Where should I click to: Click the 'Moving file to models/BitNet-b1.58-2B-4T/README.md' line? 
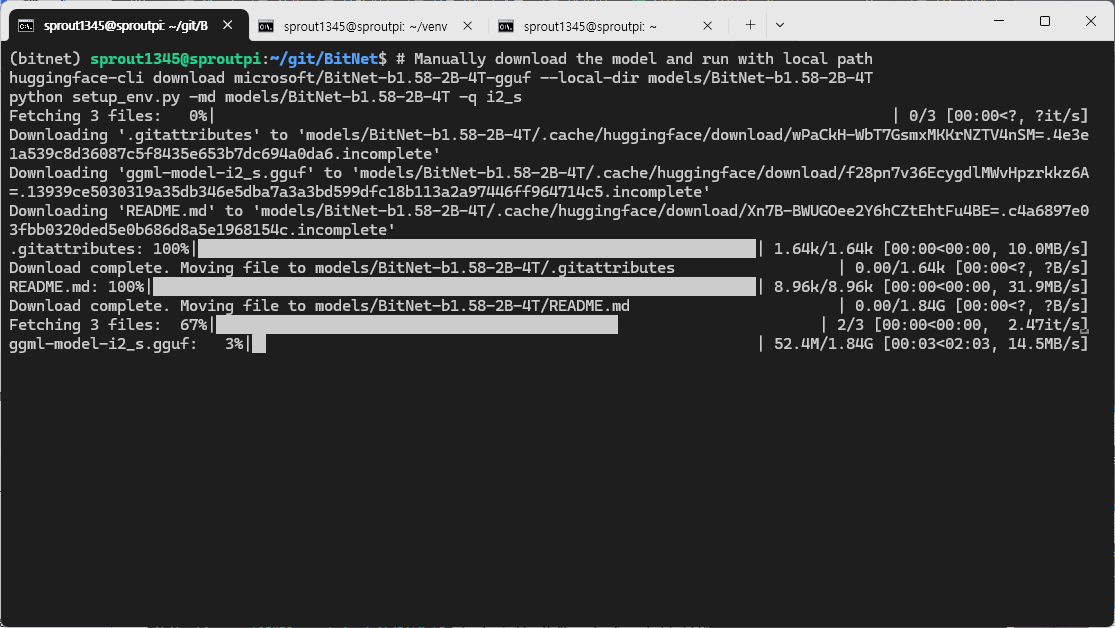405,306
